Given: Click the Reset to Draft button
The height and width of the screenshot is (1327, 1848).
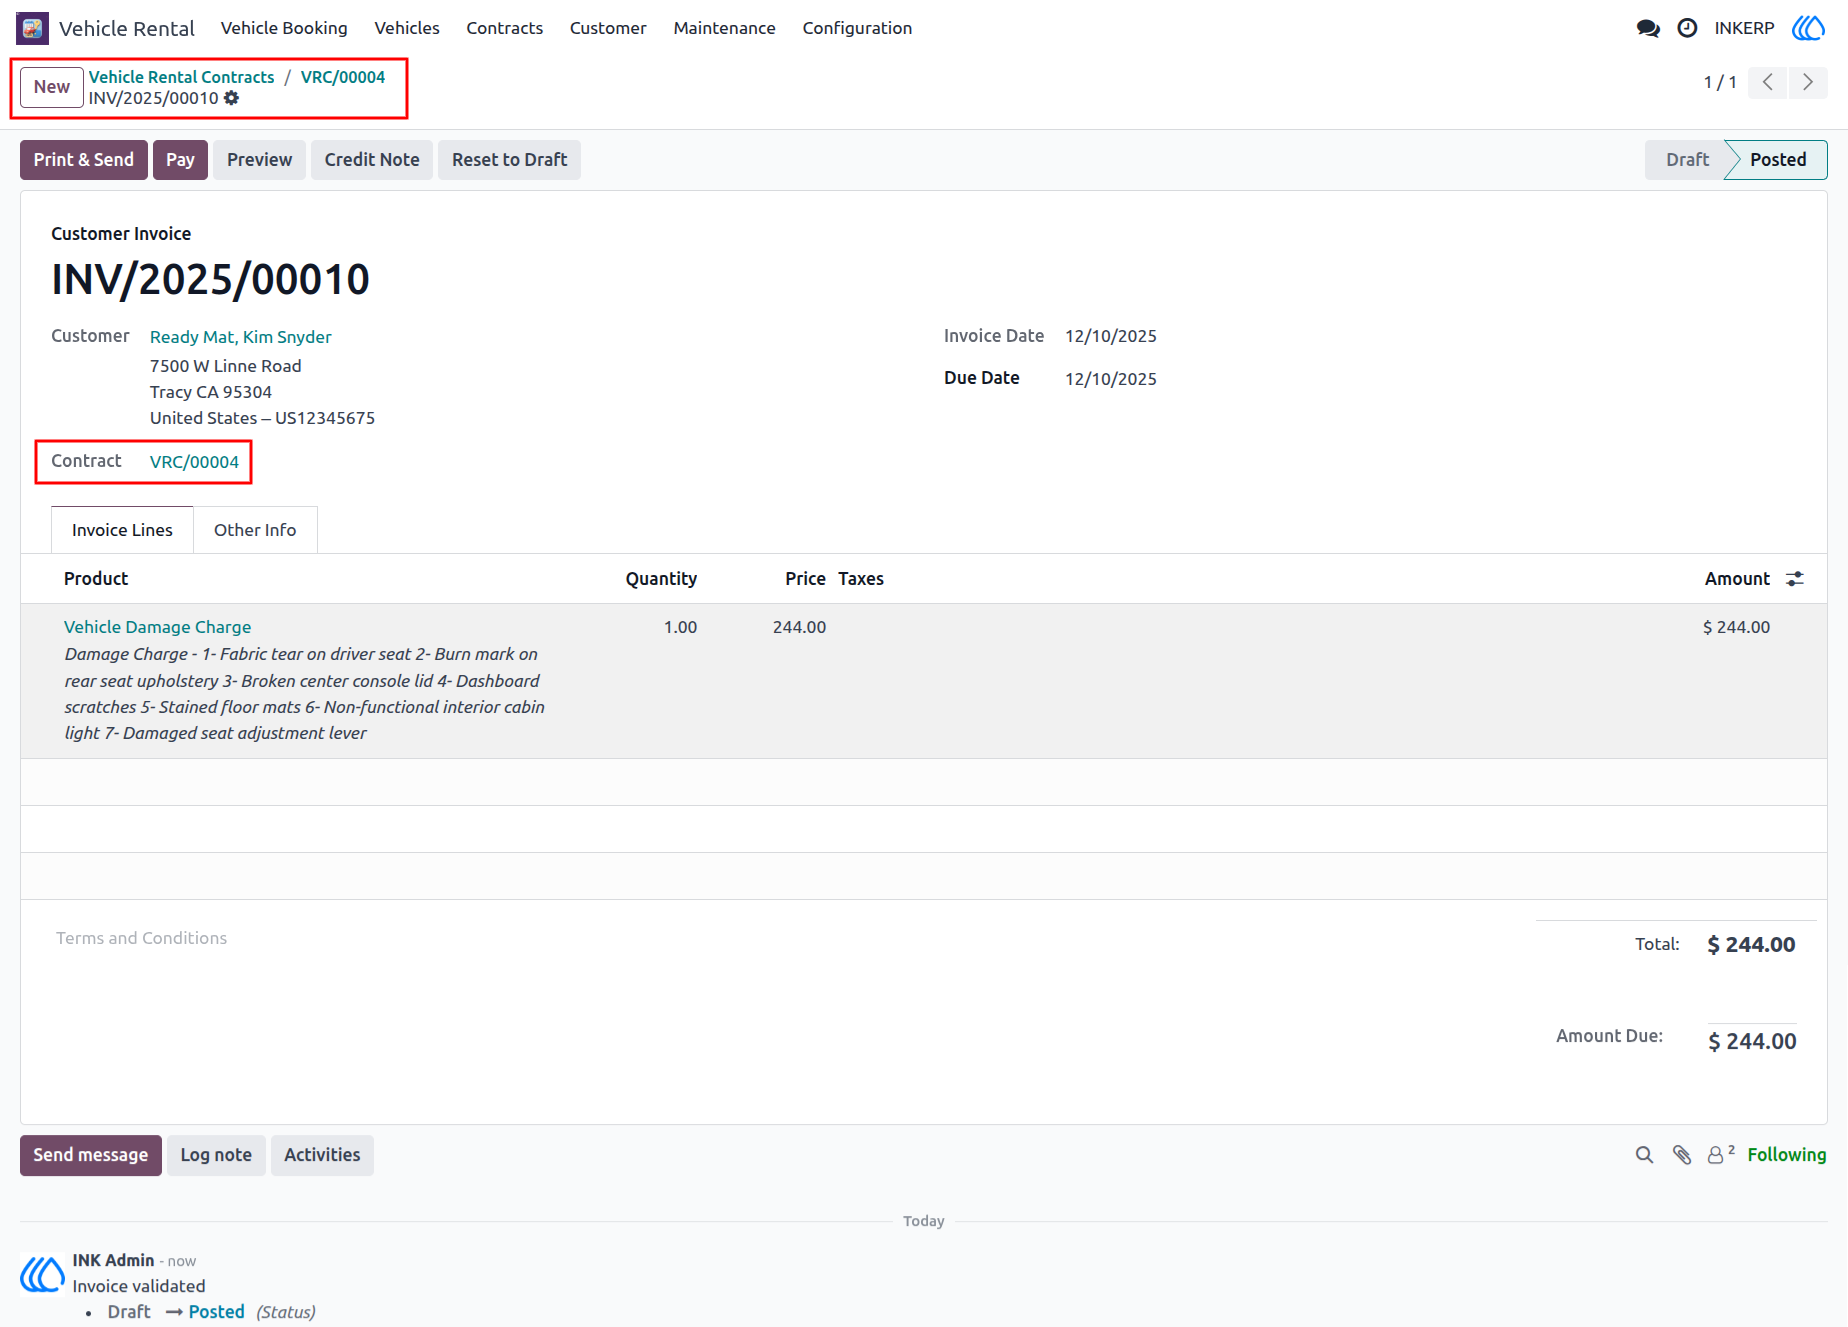Looking at the screenshot, I should pyautogui.click(x=509, y=160).
